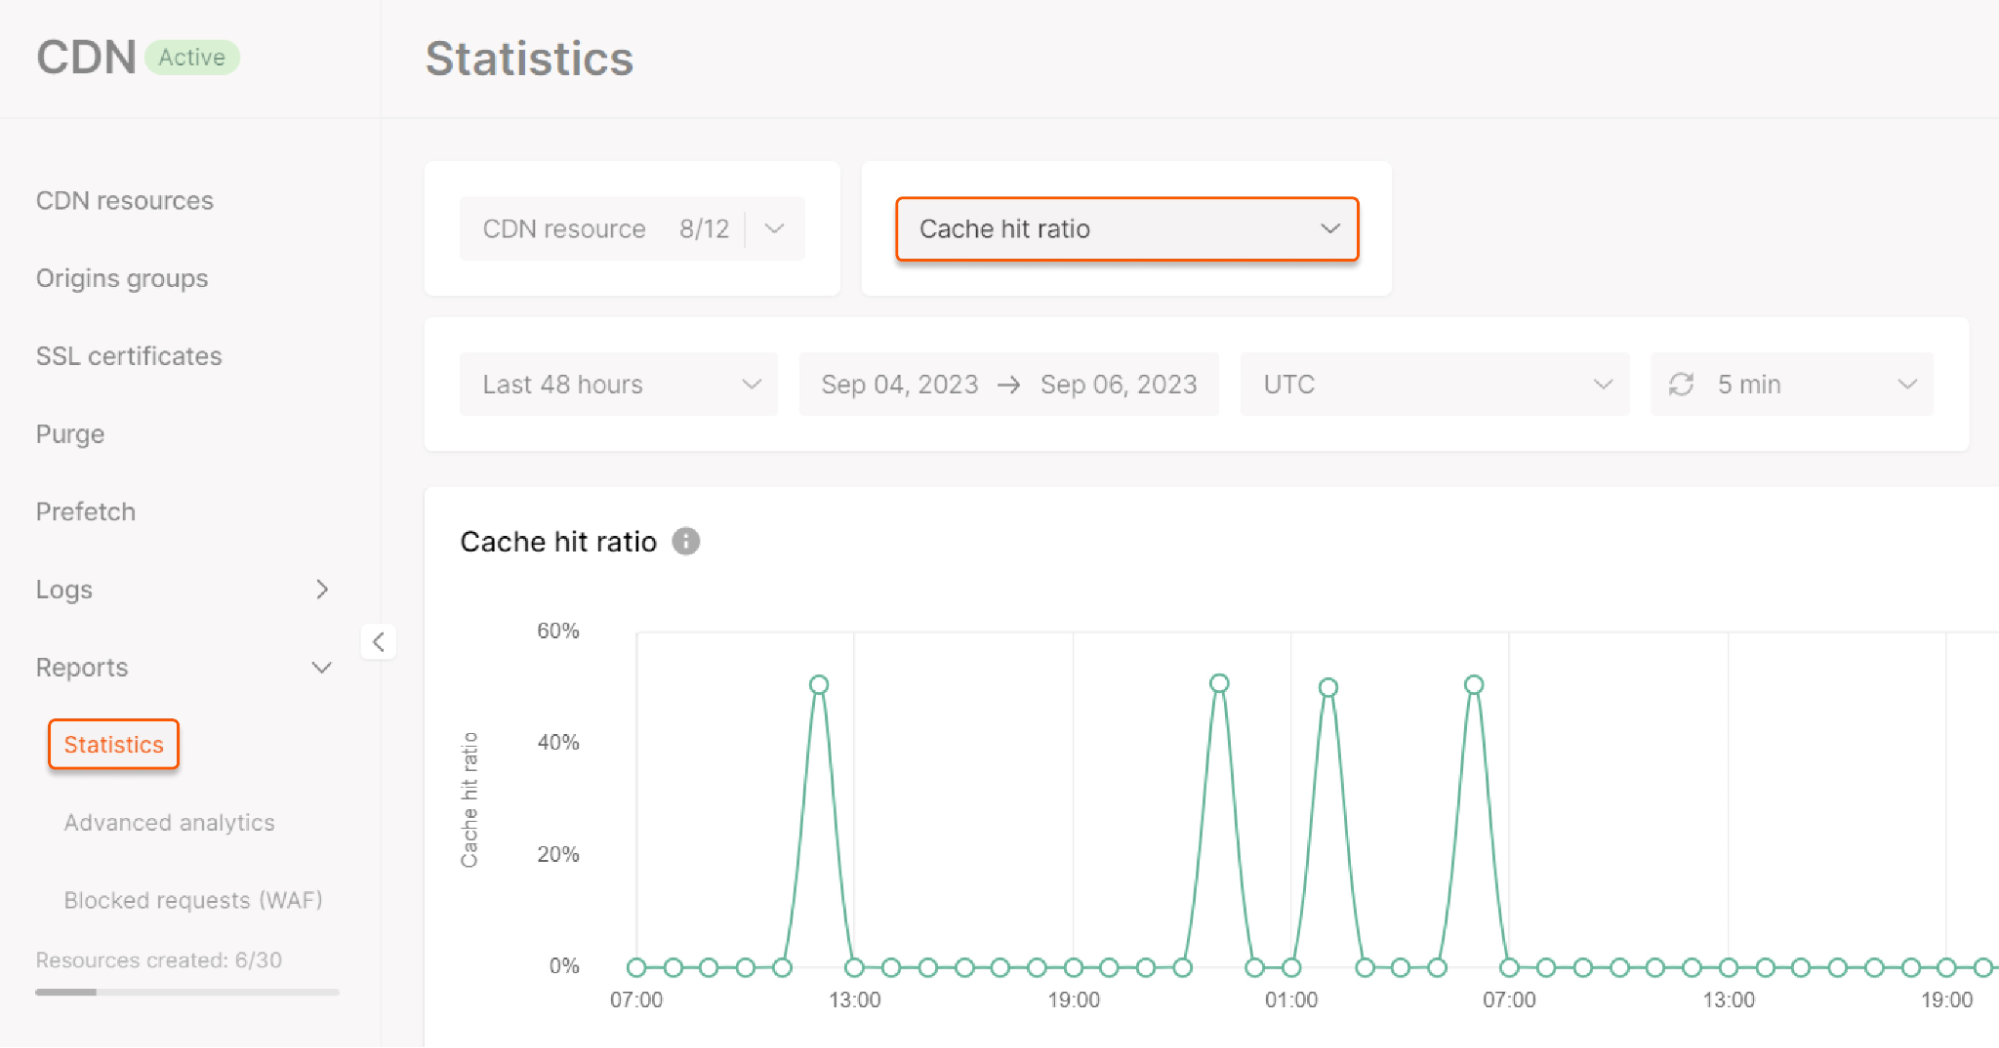Open Origins groups
The height and width of the screenshot is (1048, 1999).
(122, 278)
